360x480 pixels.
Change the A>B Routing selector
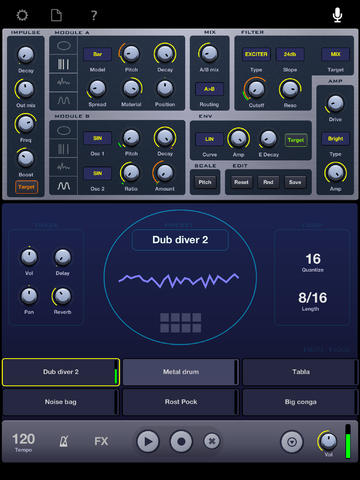(x=209, y=89)
